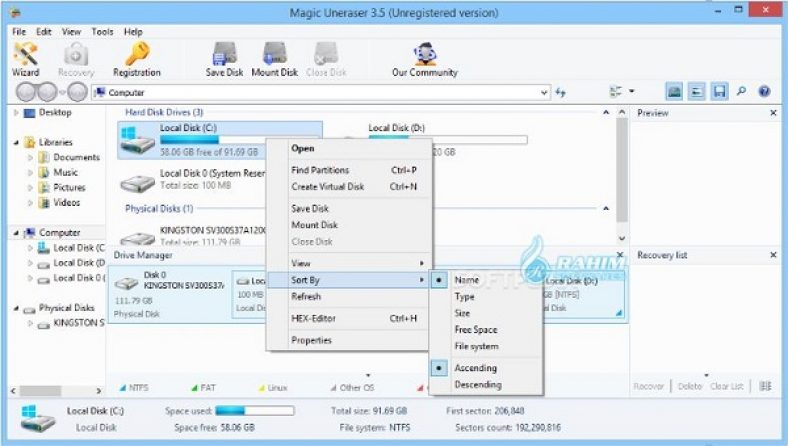Close the Preview panel
The width and height of the screenshot is (788, 446).
click(x=773, y=113)
